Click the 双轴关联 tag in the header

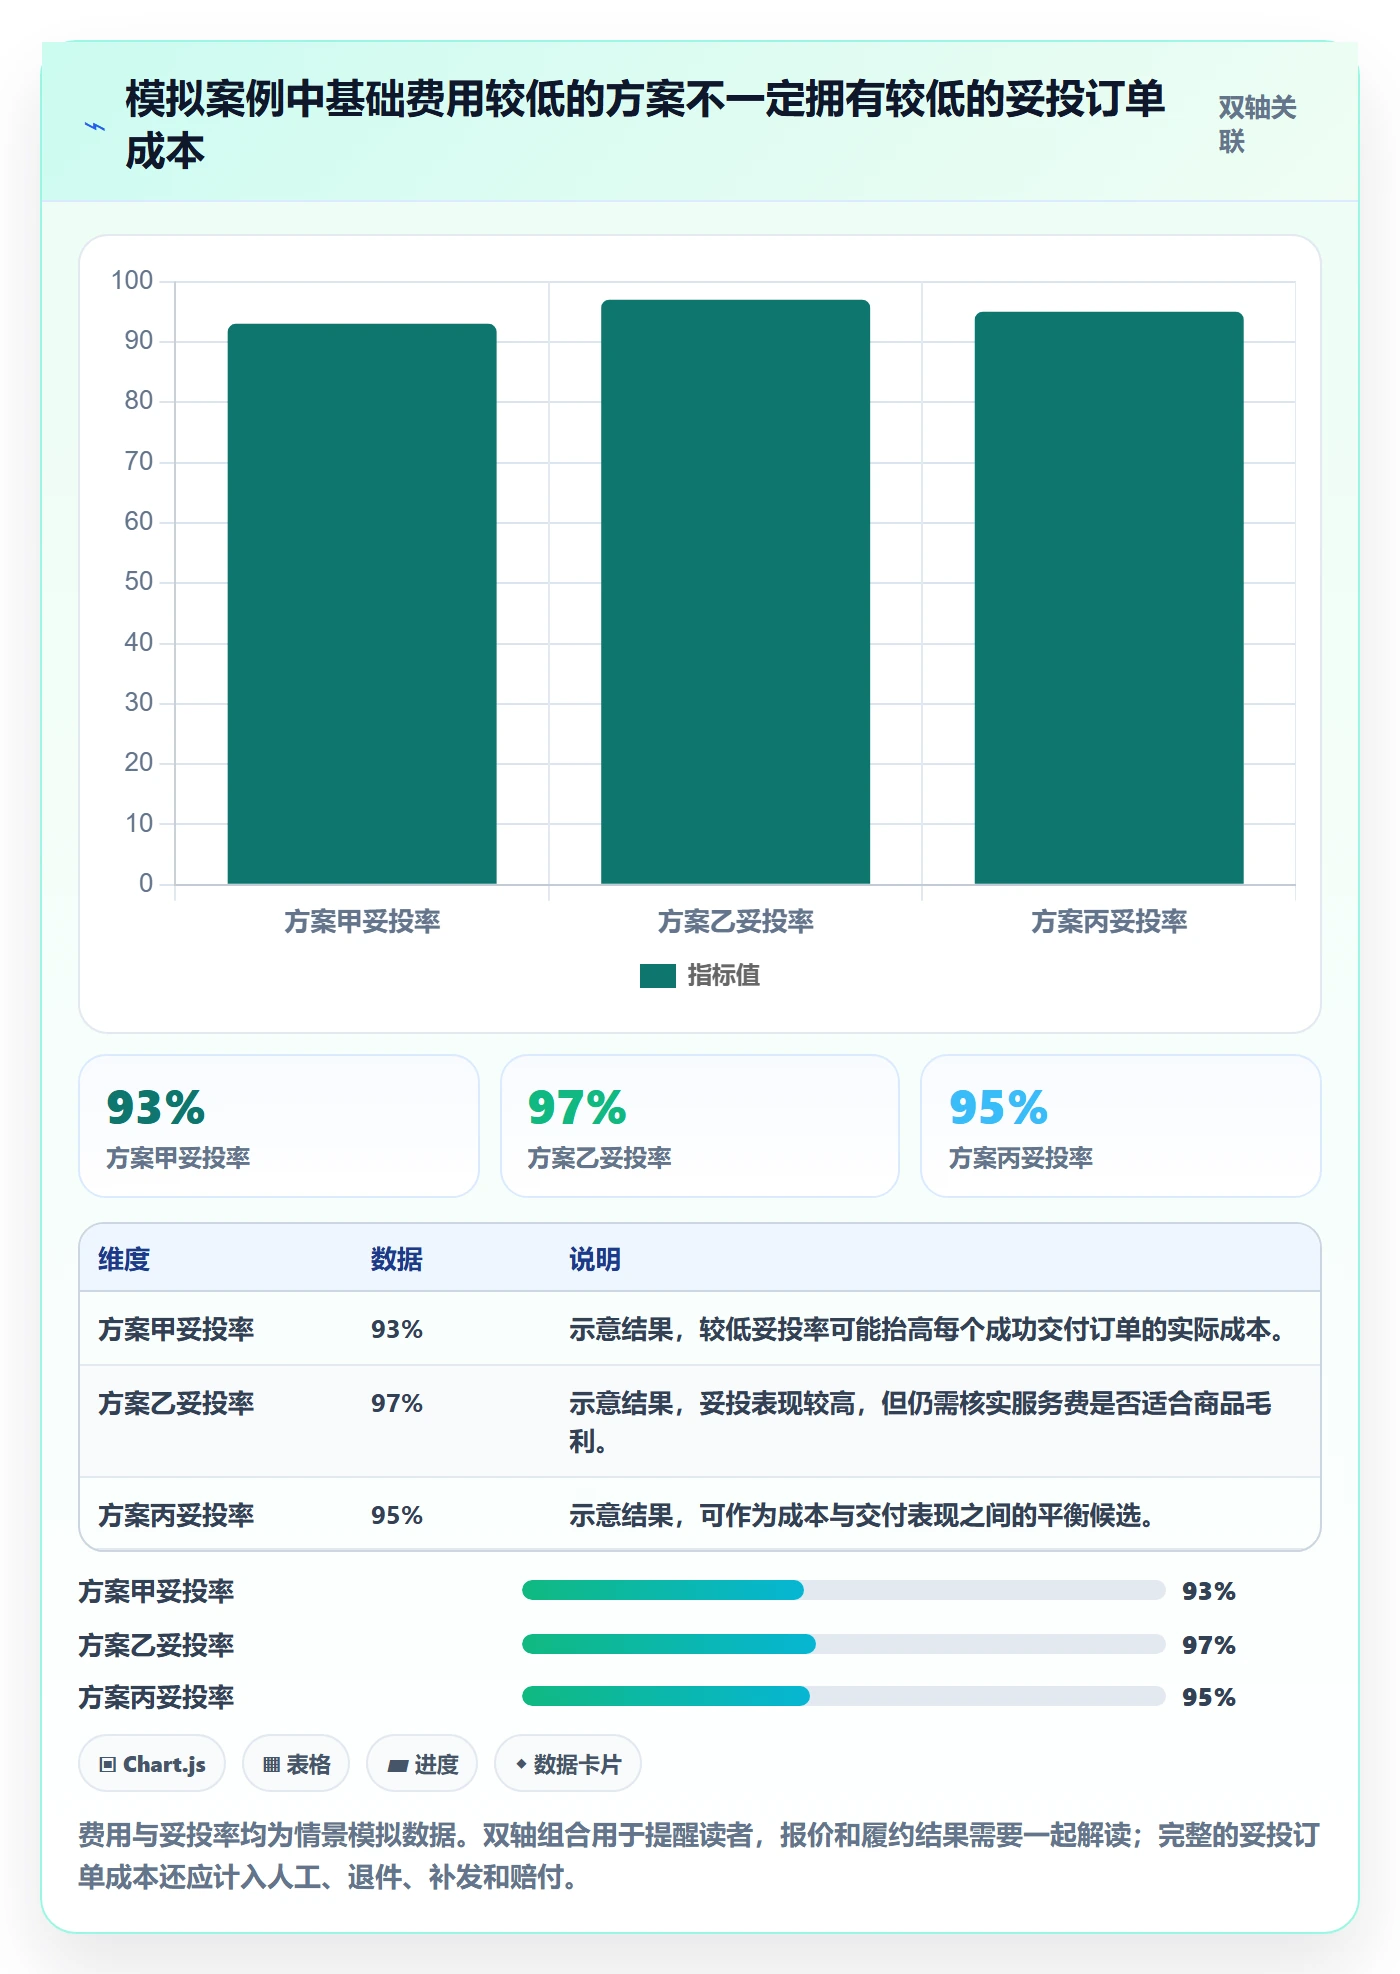(x=1257, y=124)
